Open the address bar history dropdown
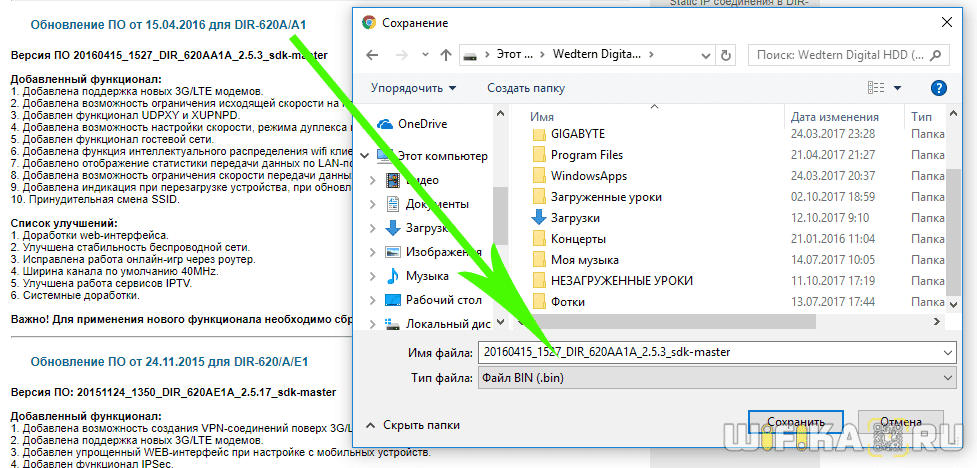The image size is (977, 468). [707, 55]
